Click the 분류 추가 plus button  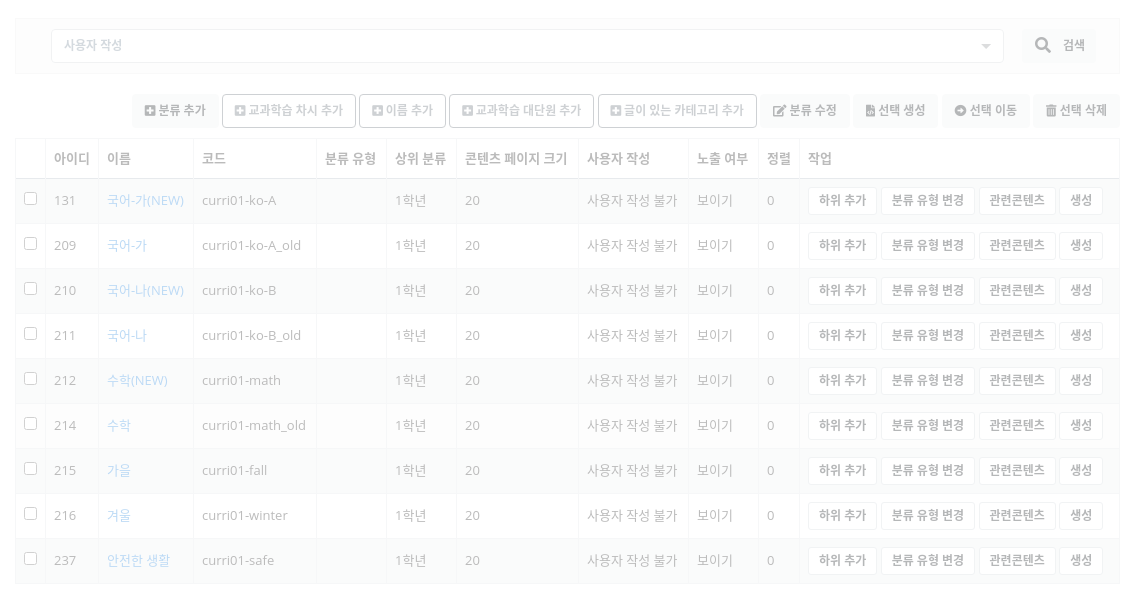(x=175, y=111)
